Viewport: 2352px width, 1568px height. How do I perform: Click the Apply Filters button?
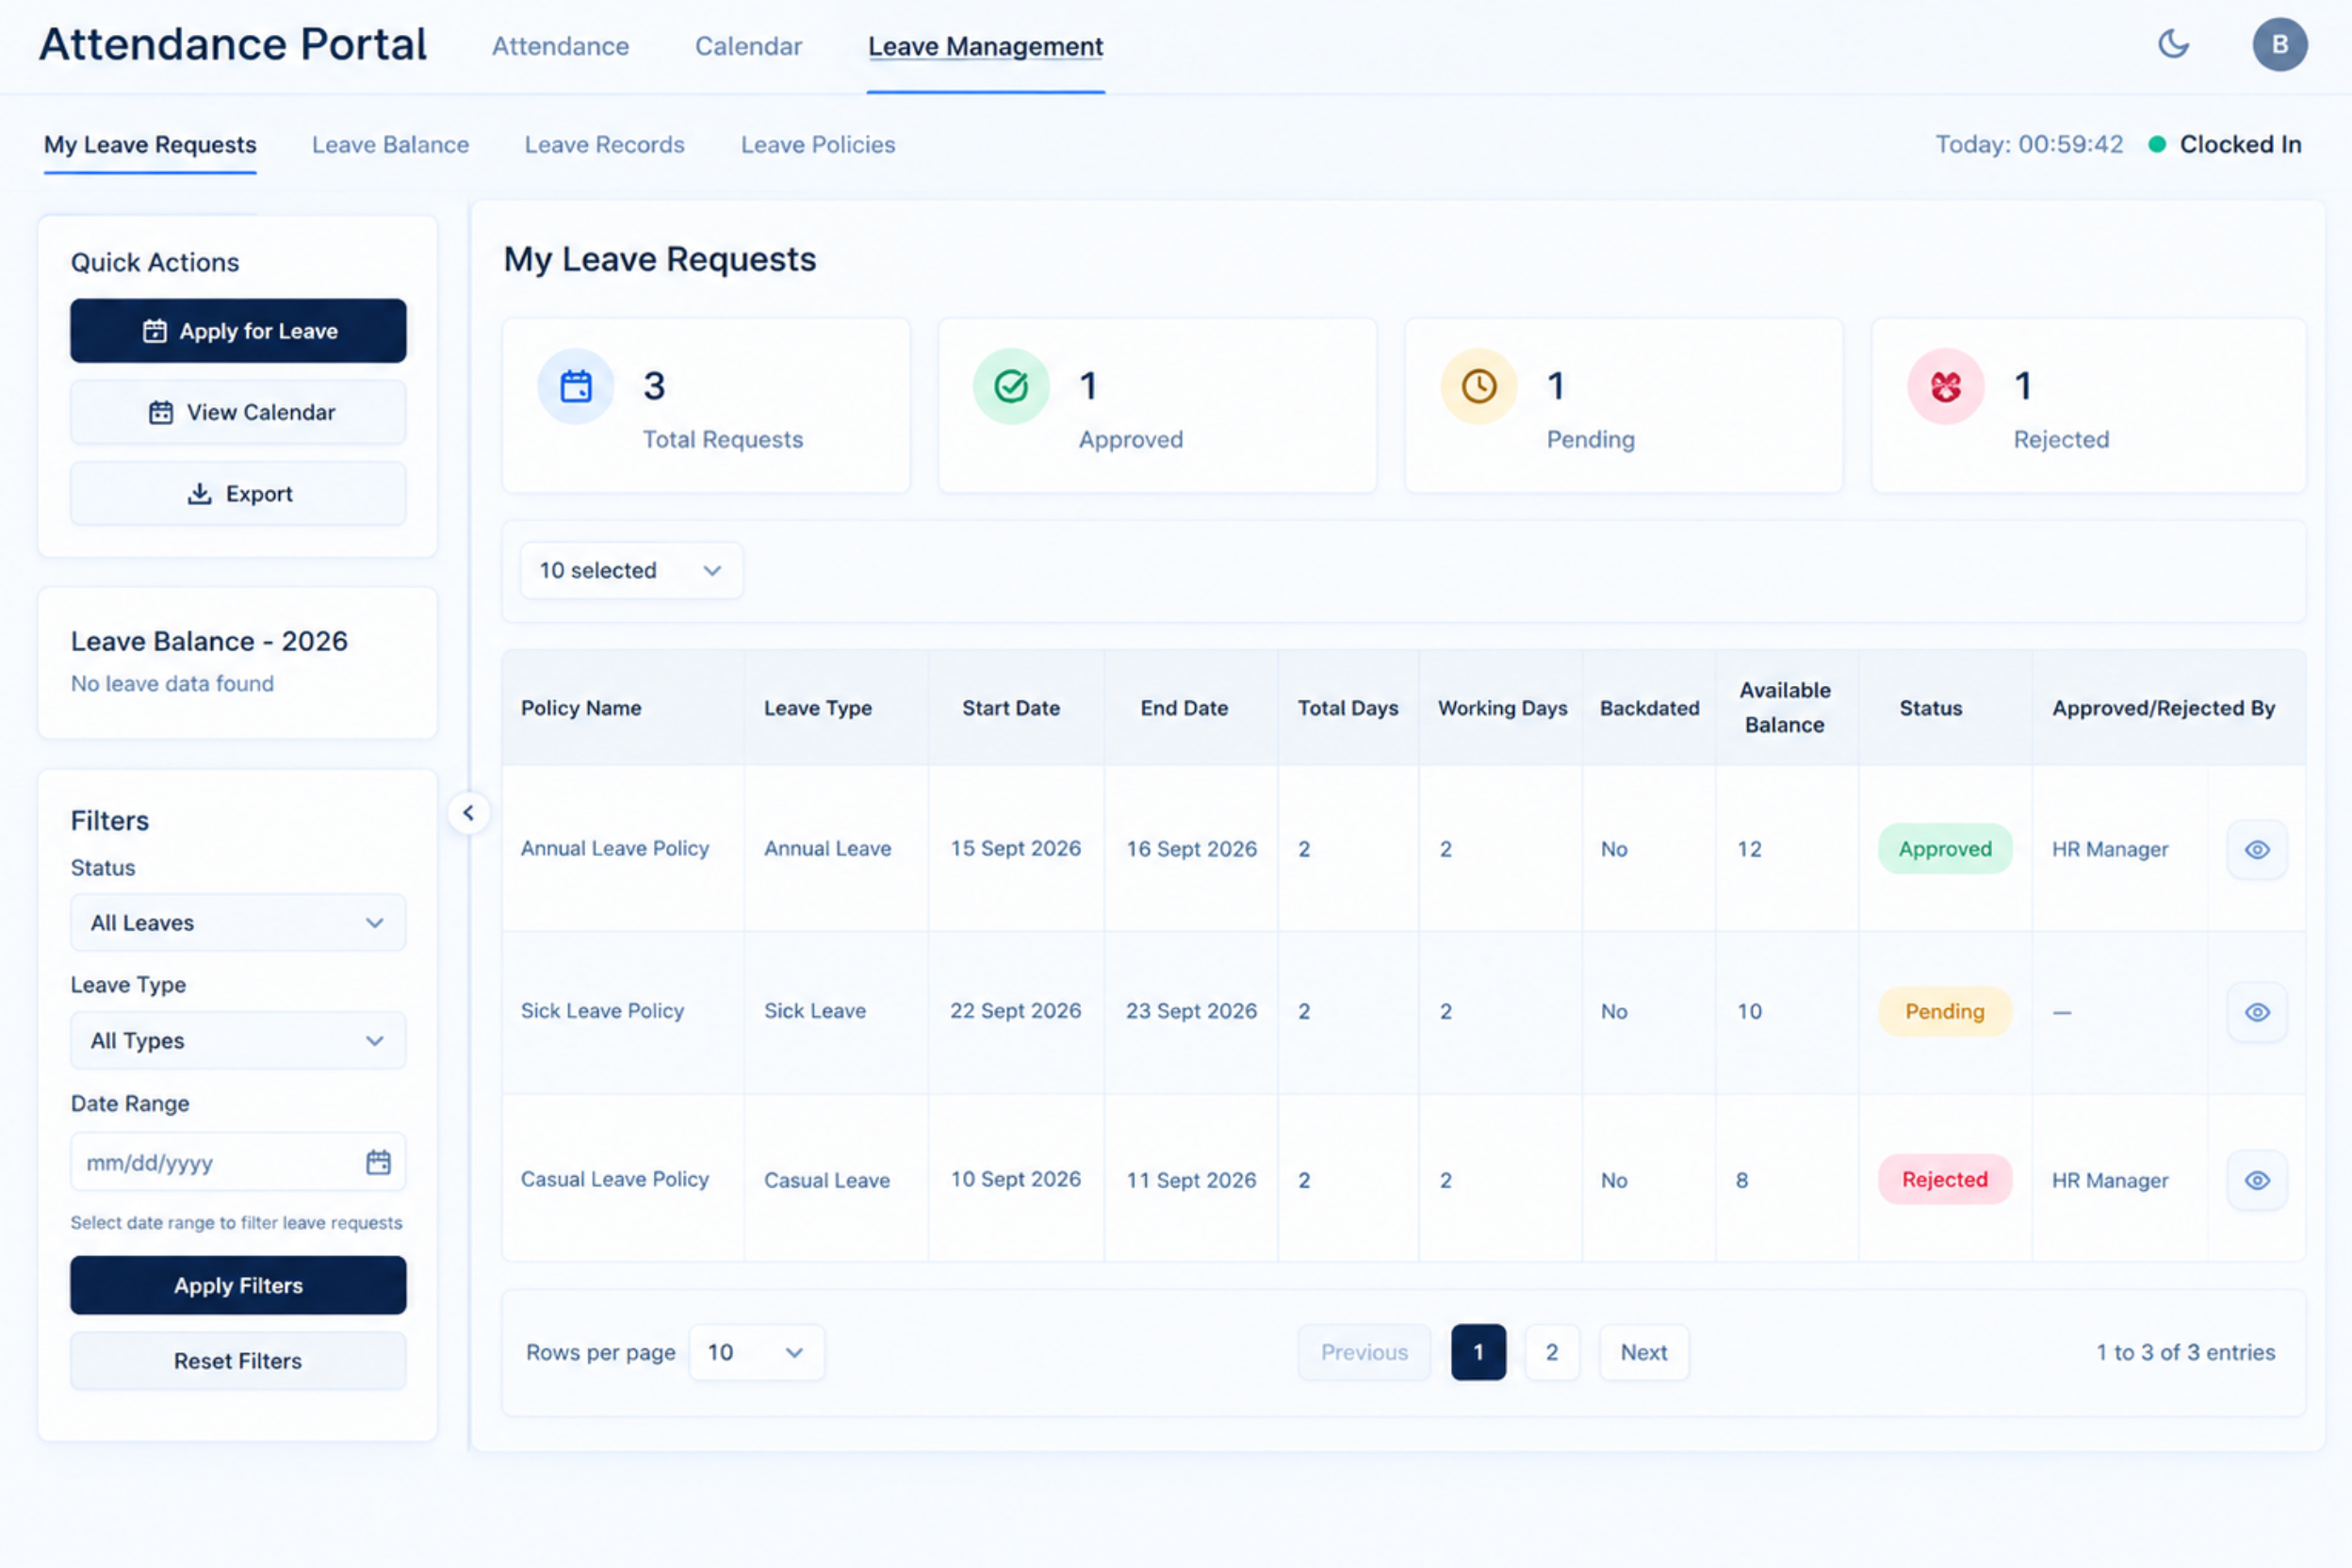[238, 1285]
